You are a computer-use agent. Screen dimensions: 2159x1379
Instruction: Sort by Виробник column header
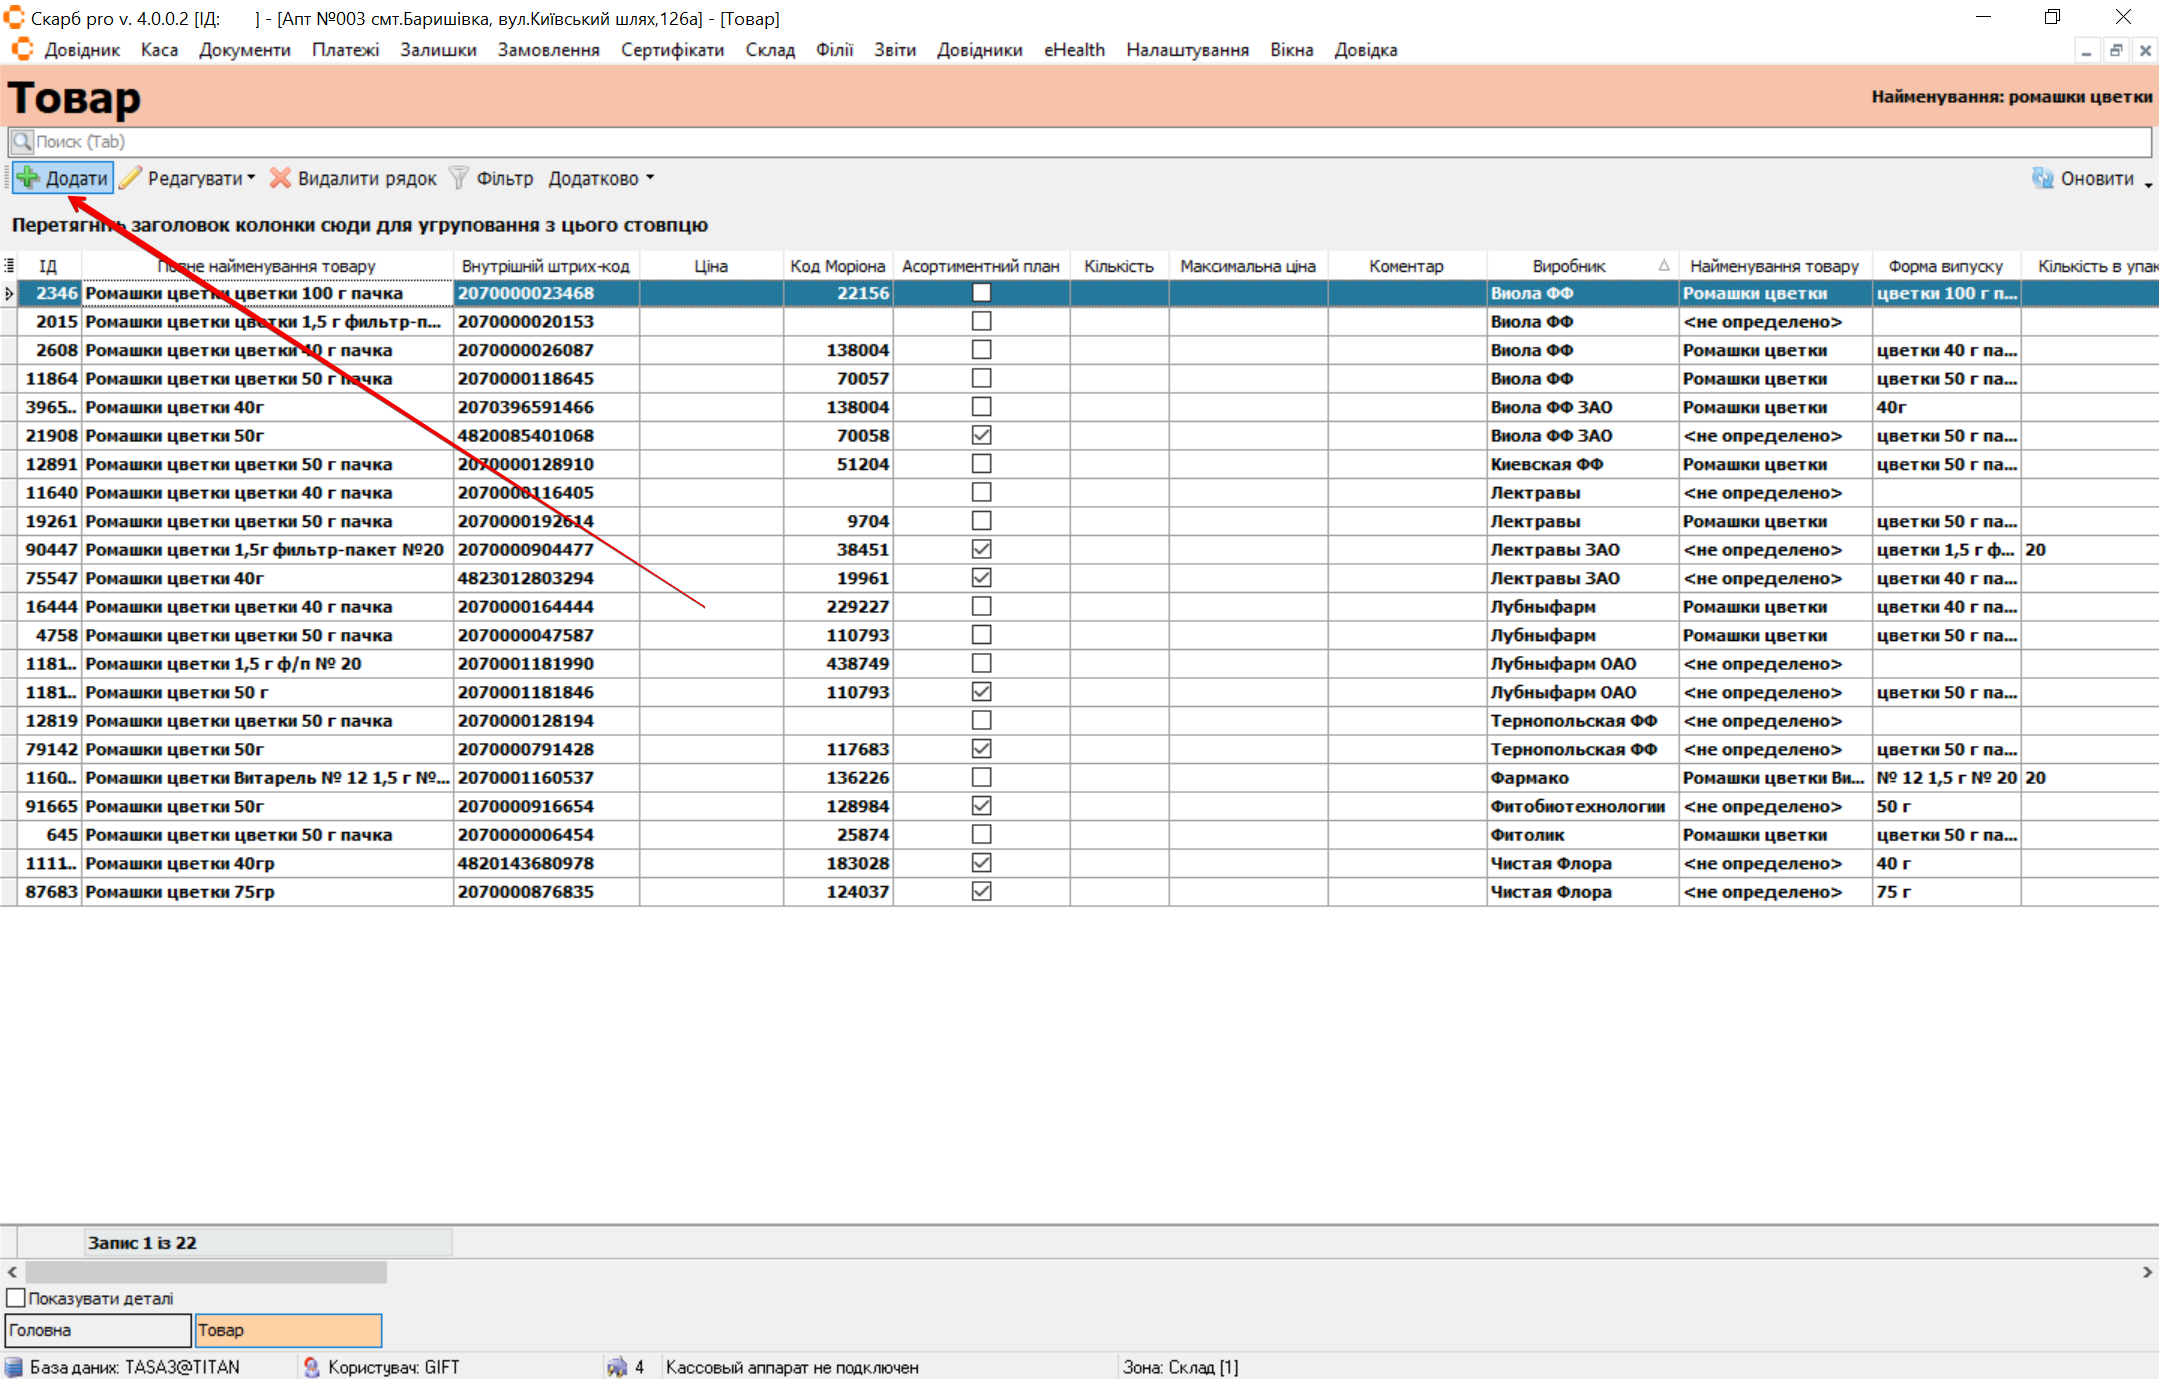(x=1568, y=266)
